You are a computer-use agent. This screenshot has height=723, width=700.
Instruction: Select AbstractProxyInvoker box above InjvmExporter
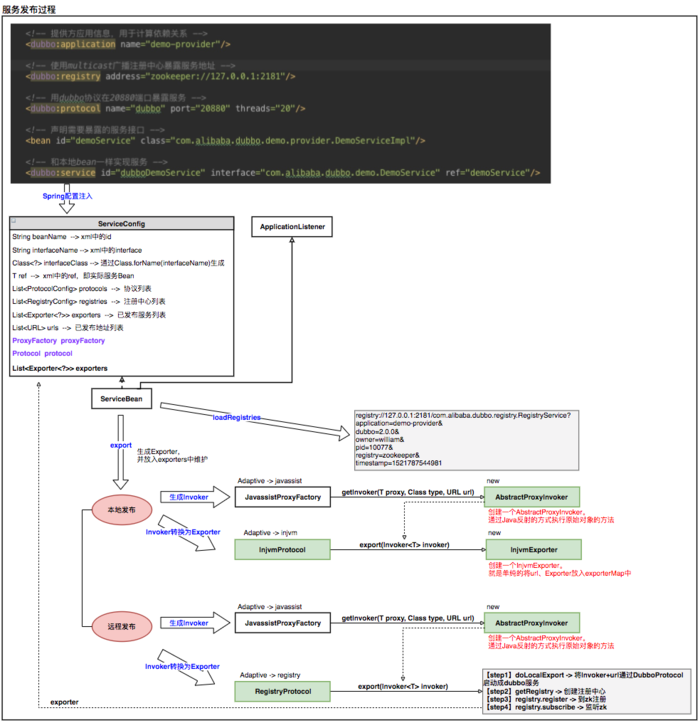click(532, 497)
